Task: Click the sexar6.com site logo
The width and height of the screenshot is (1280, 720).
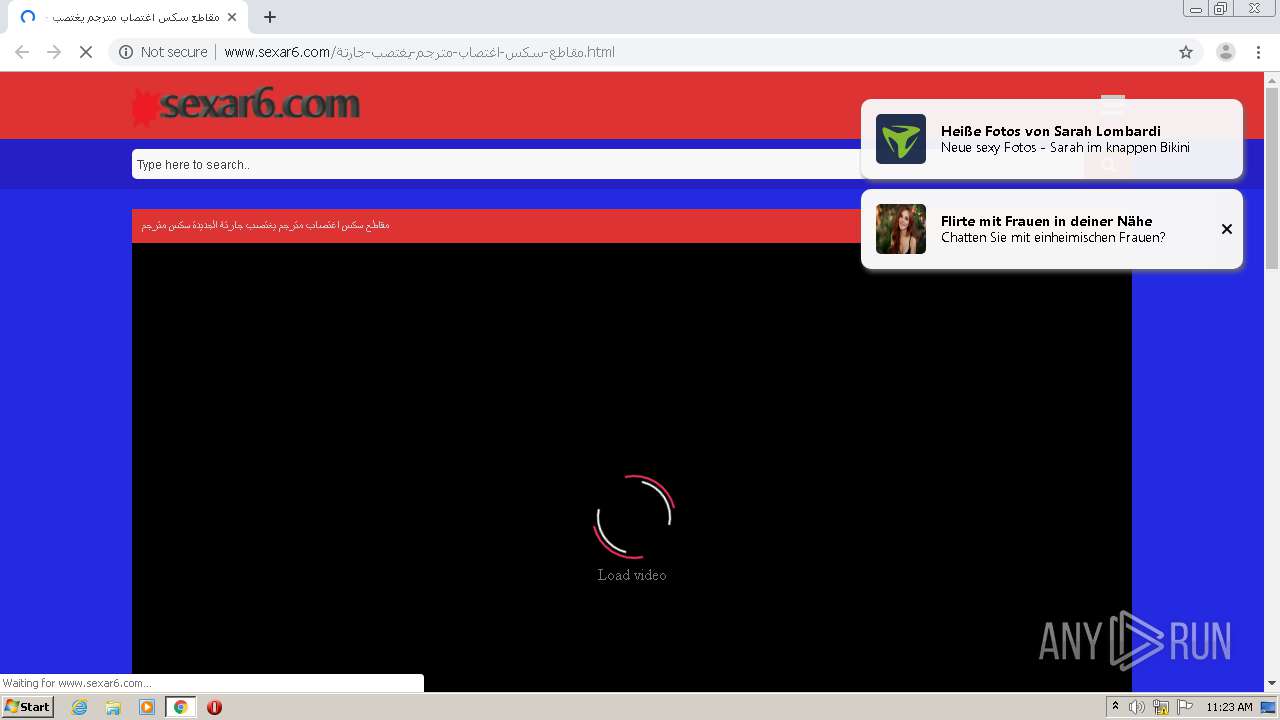Action: pyautogui.click(x=246, y=105)
